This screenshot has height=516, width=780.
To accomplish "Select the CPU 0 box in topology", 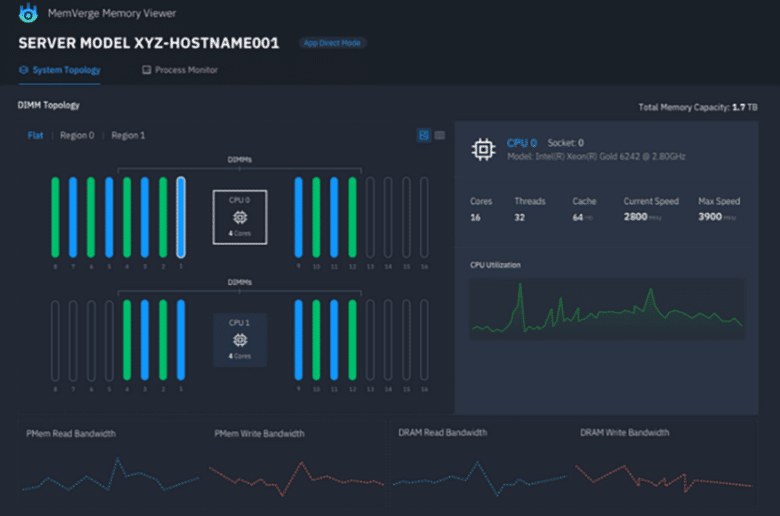I will tap(240, 217).
